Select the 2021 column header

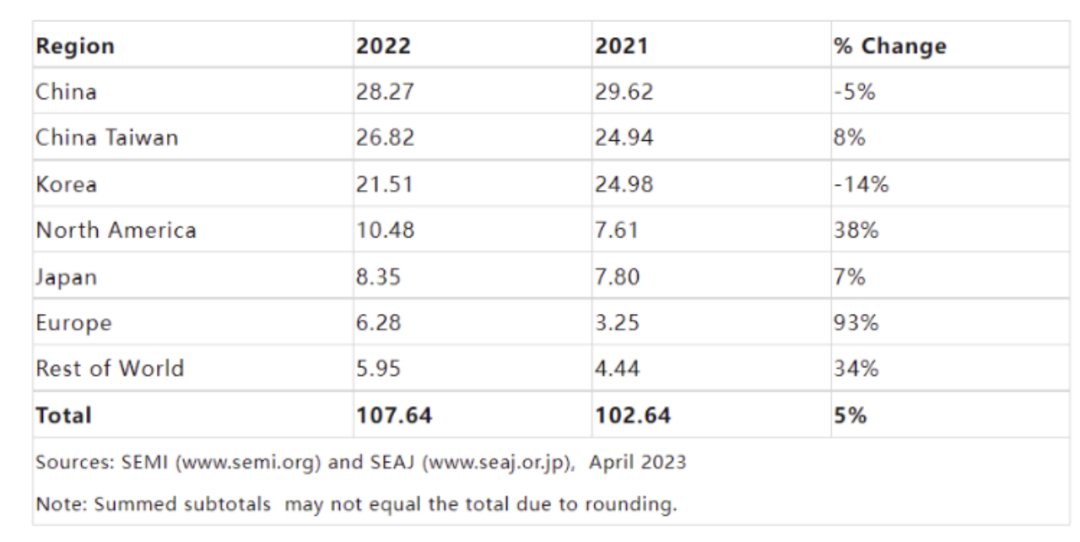[621, 46]
